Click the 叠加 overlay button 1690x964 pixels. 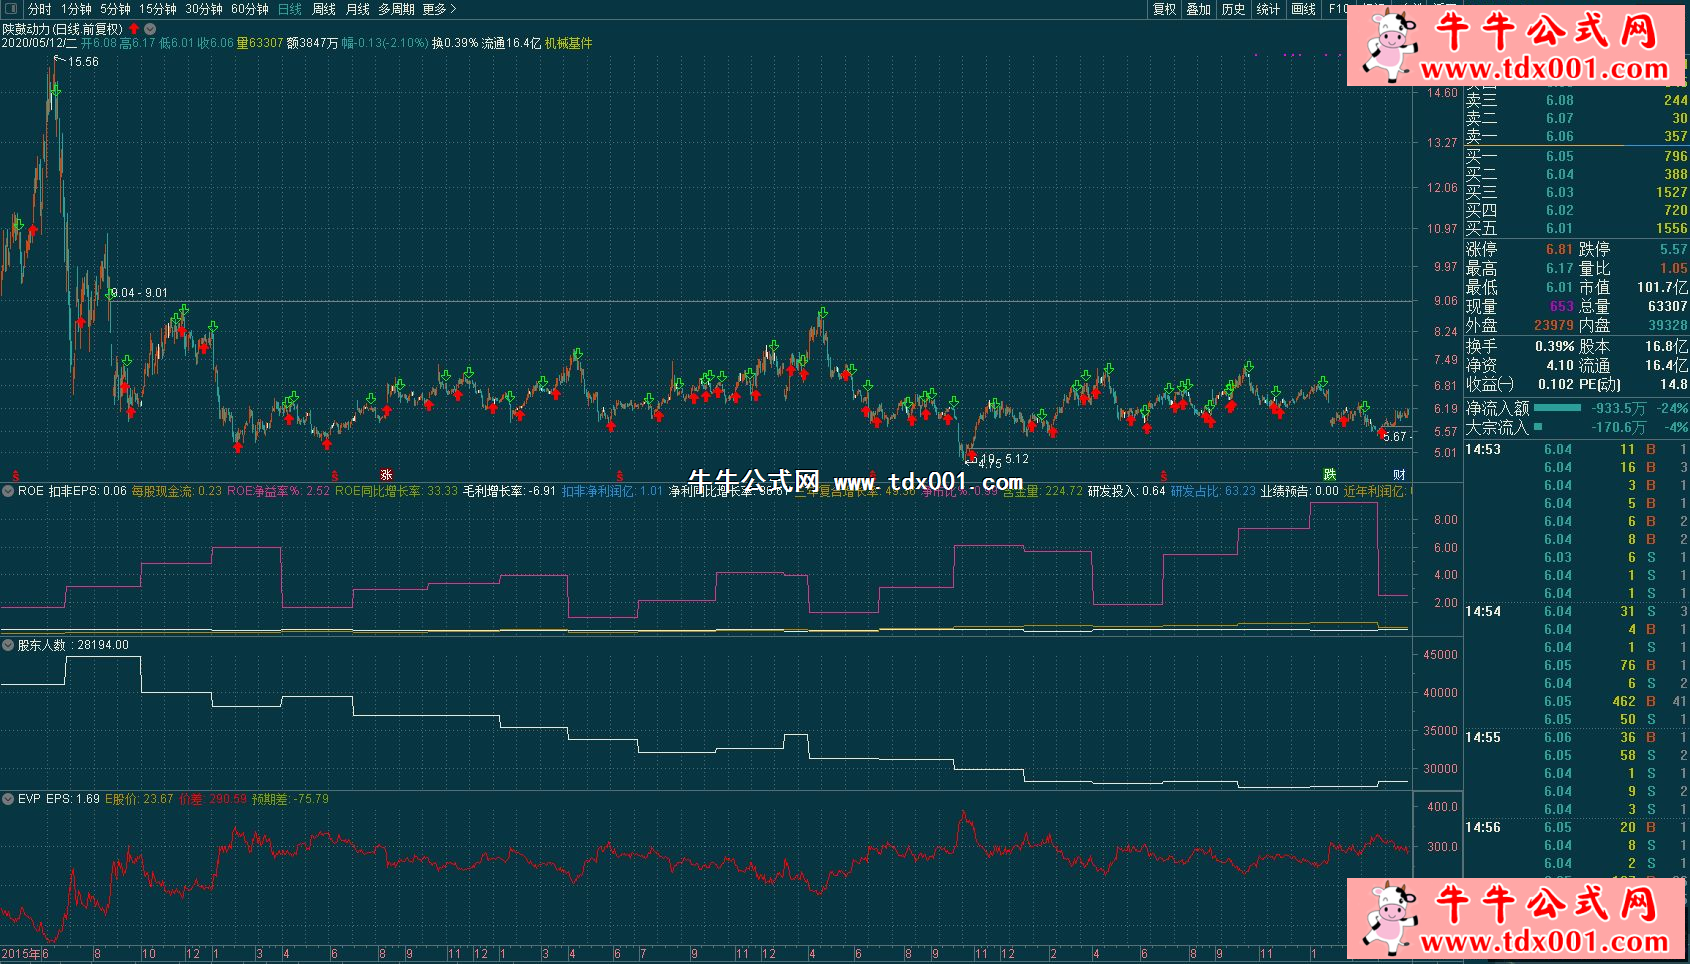[1198, 9]
